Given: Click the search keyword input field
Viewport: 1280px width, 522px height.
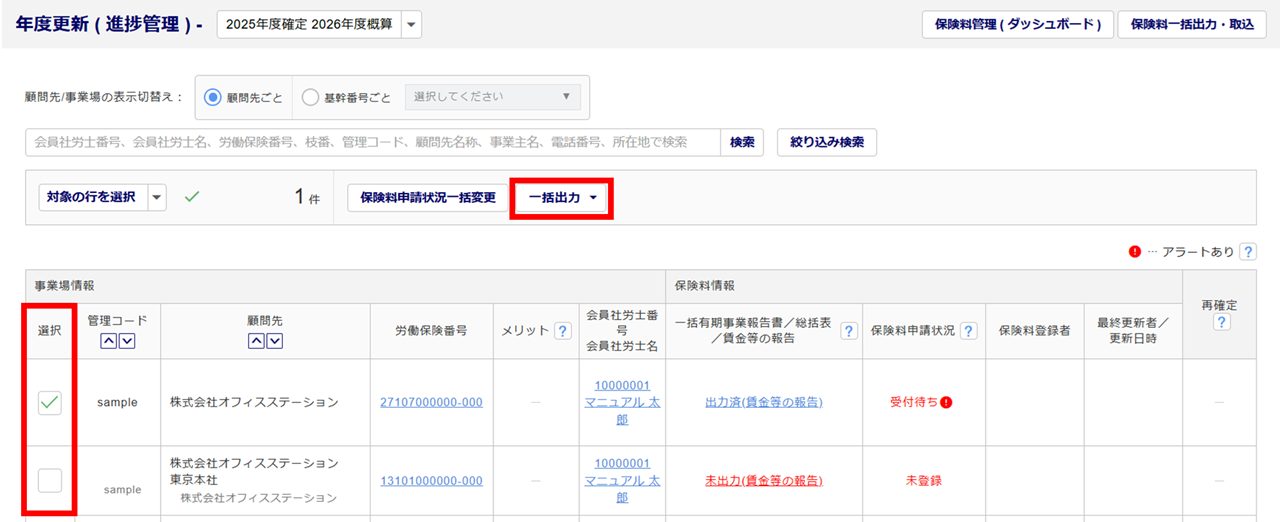Looking at the screenshot, I should (x=372, y=143).
